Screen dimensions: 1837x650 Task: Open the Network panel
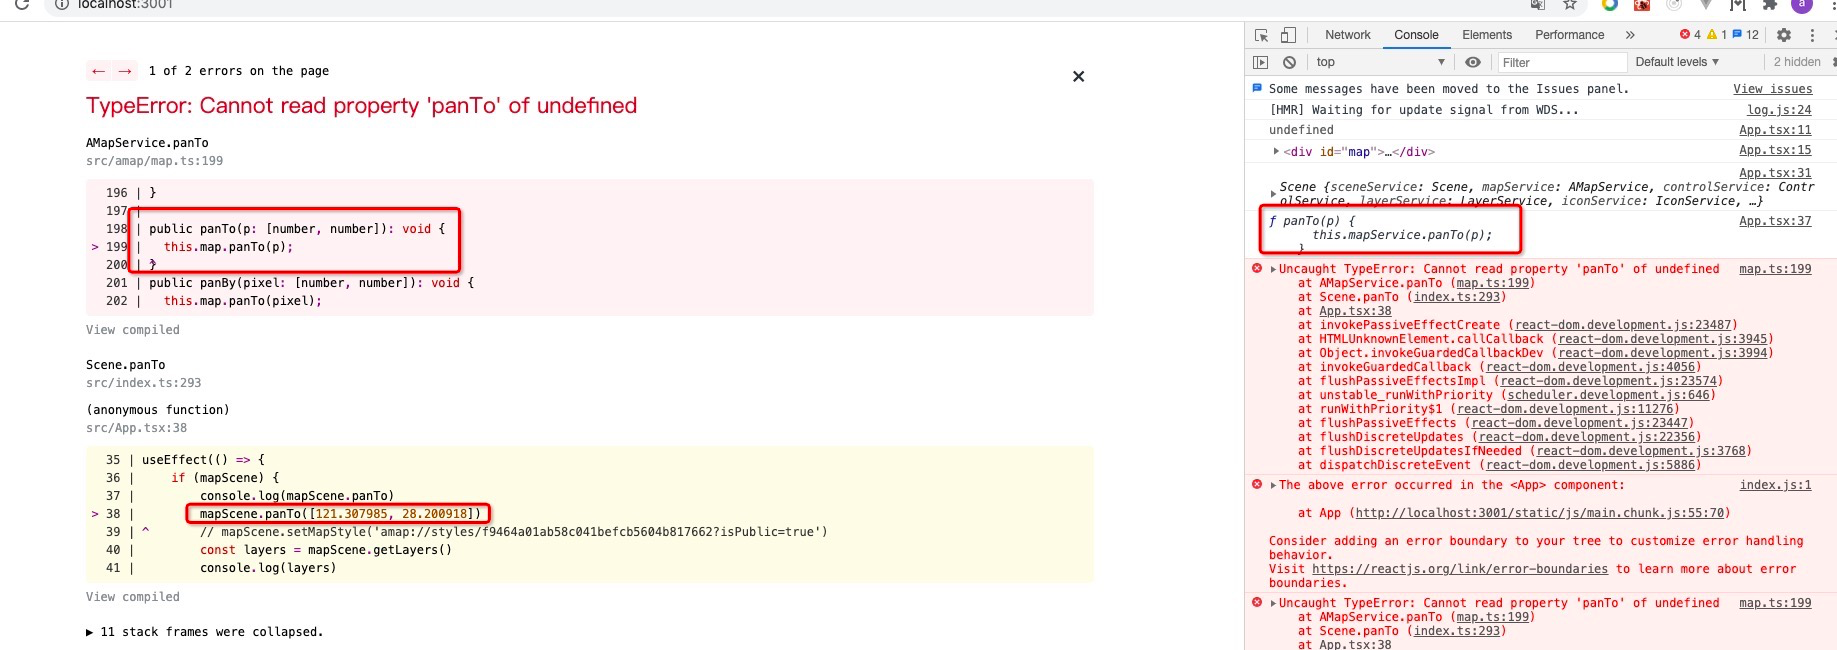1348,34
